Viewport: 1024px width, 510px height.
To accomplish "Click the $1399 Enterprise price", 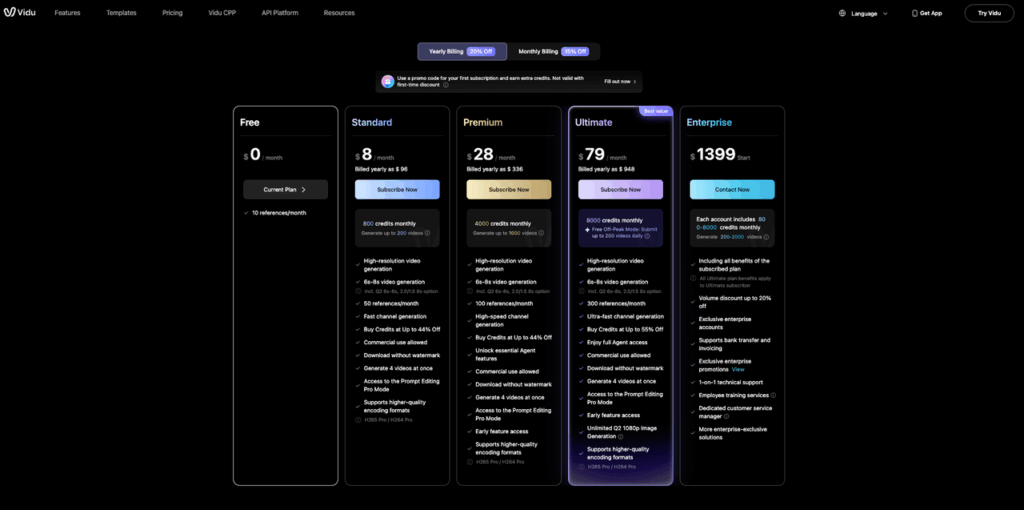I will [715, 155].
